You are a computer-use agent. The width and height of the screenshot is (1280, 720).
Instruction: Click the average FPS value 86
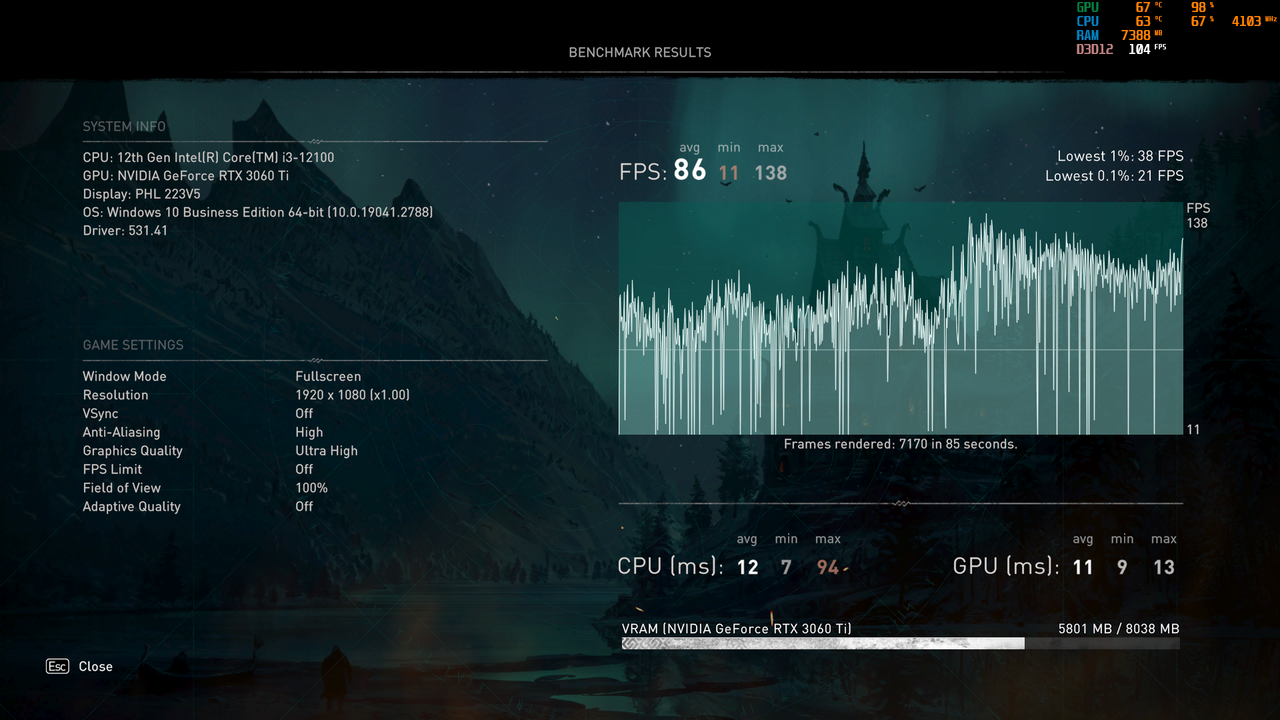pos(690,171)
